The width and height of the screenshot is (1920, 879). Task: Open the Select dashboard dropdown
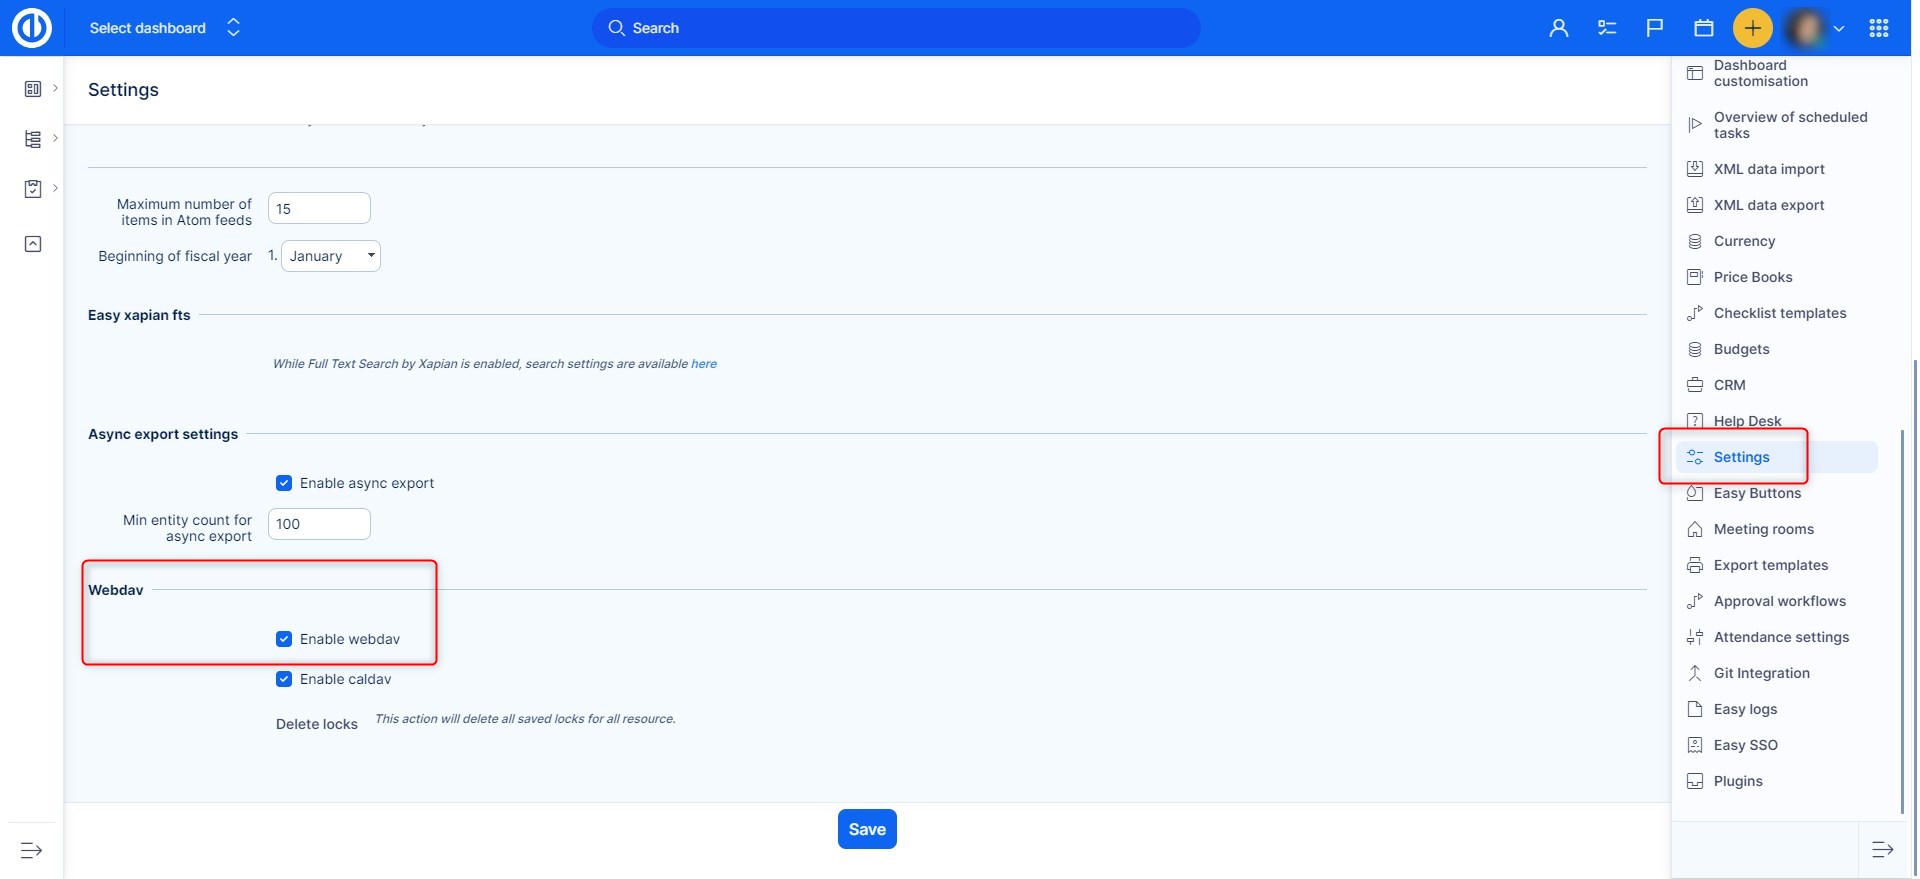click(165, 28)
